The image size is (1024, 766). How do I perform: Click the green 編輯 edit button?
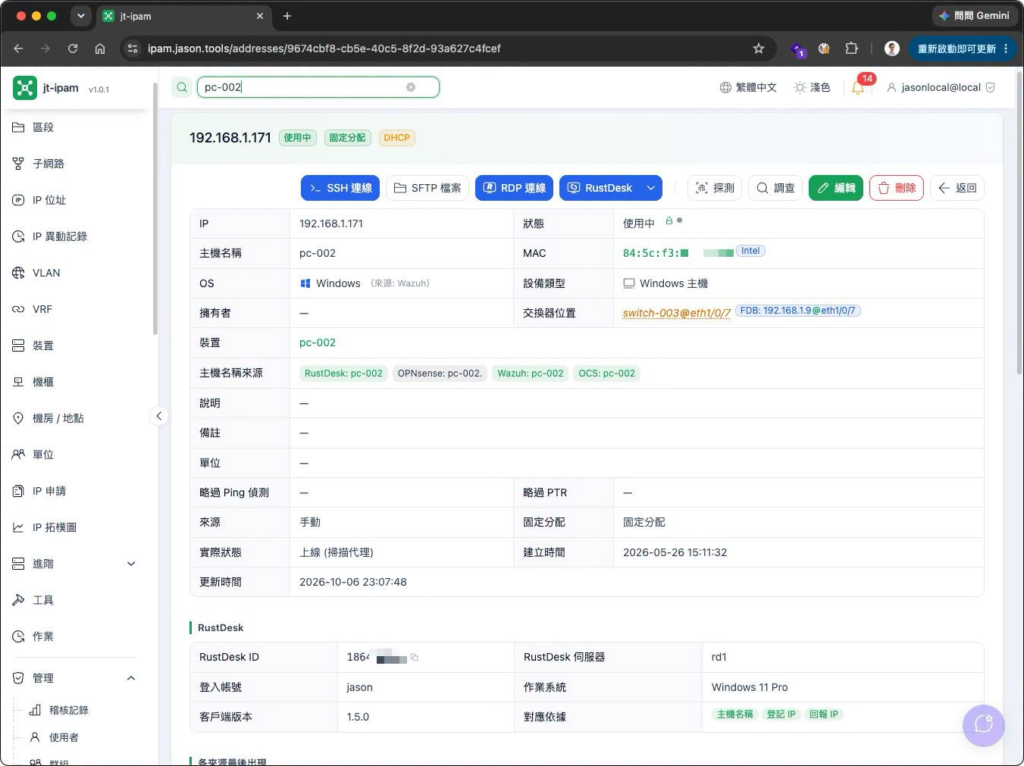coord(836,188)
